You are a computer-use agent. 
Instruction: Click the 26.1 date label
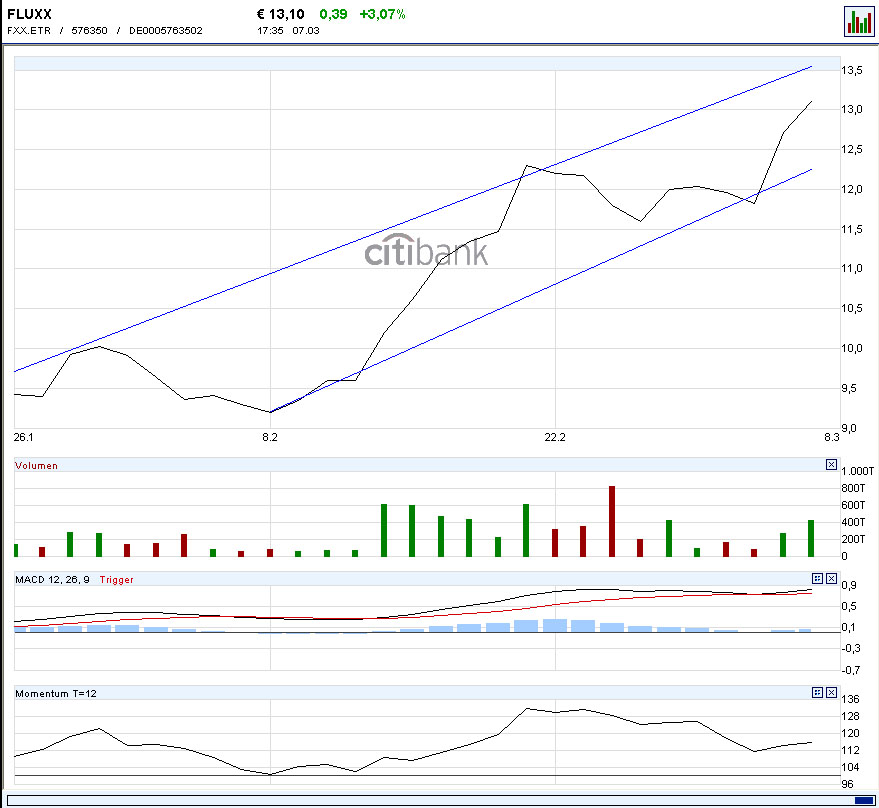[x=23, y=437]
